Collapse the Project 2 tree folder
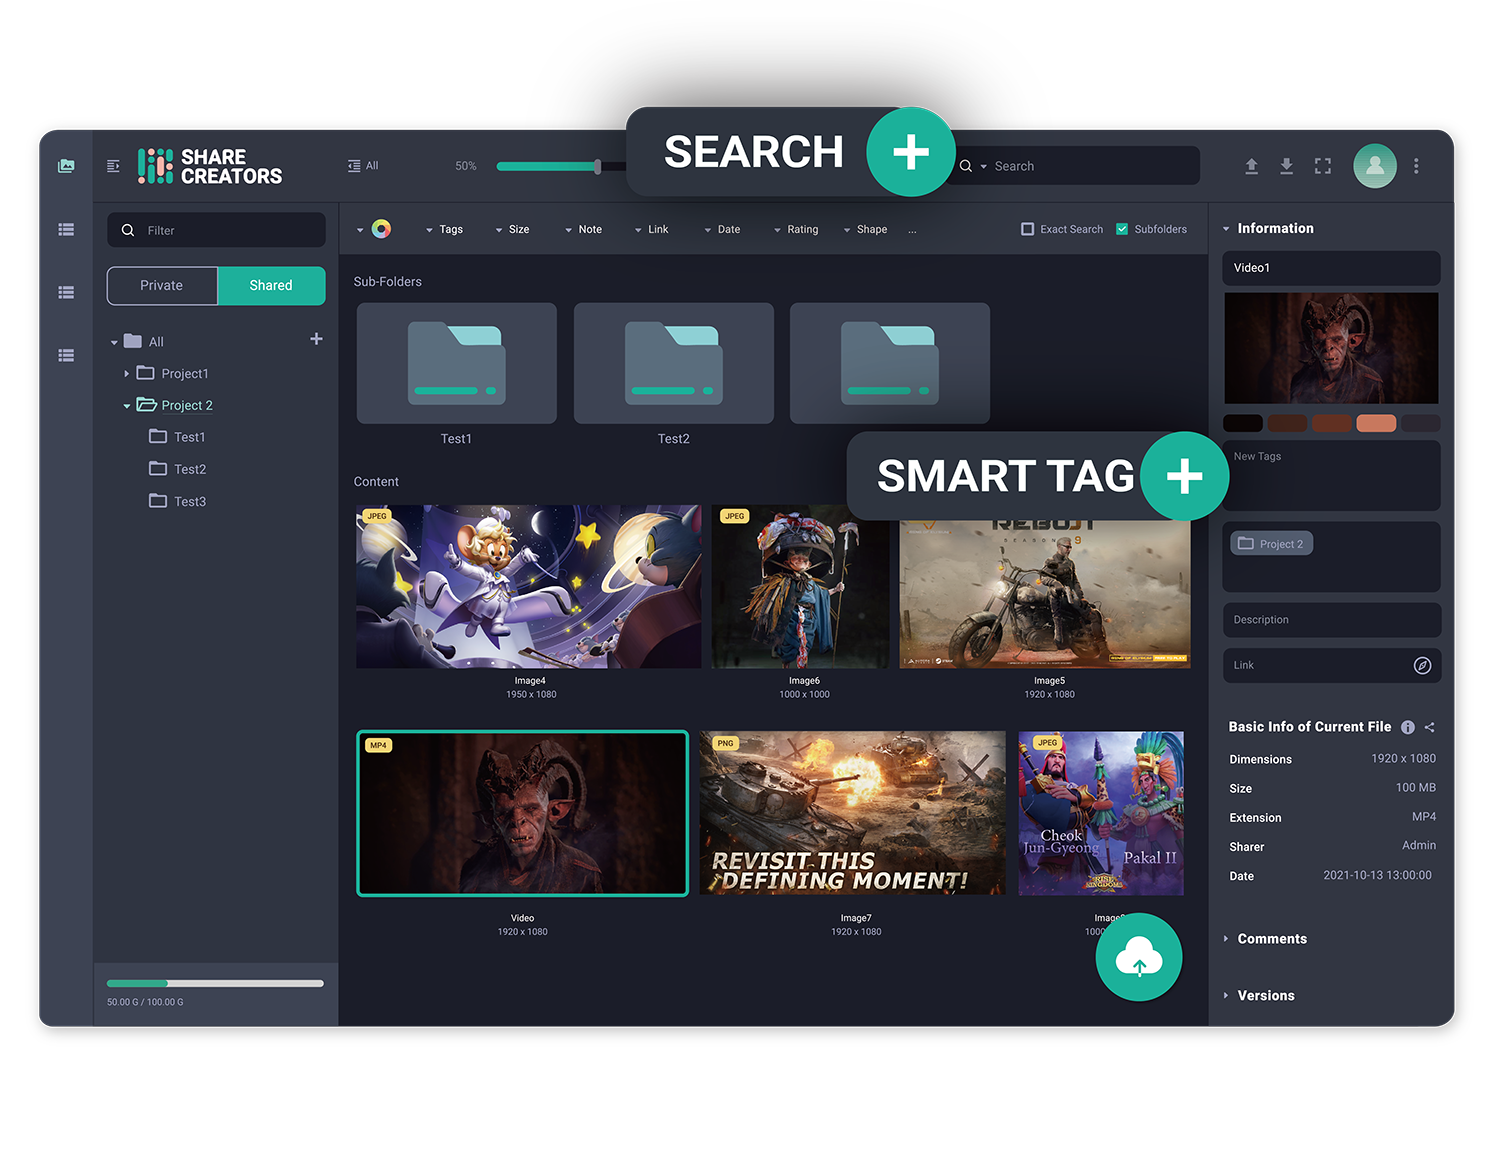The height and width of the screenshot is (1154, 1500). [x=126, y=406]
